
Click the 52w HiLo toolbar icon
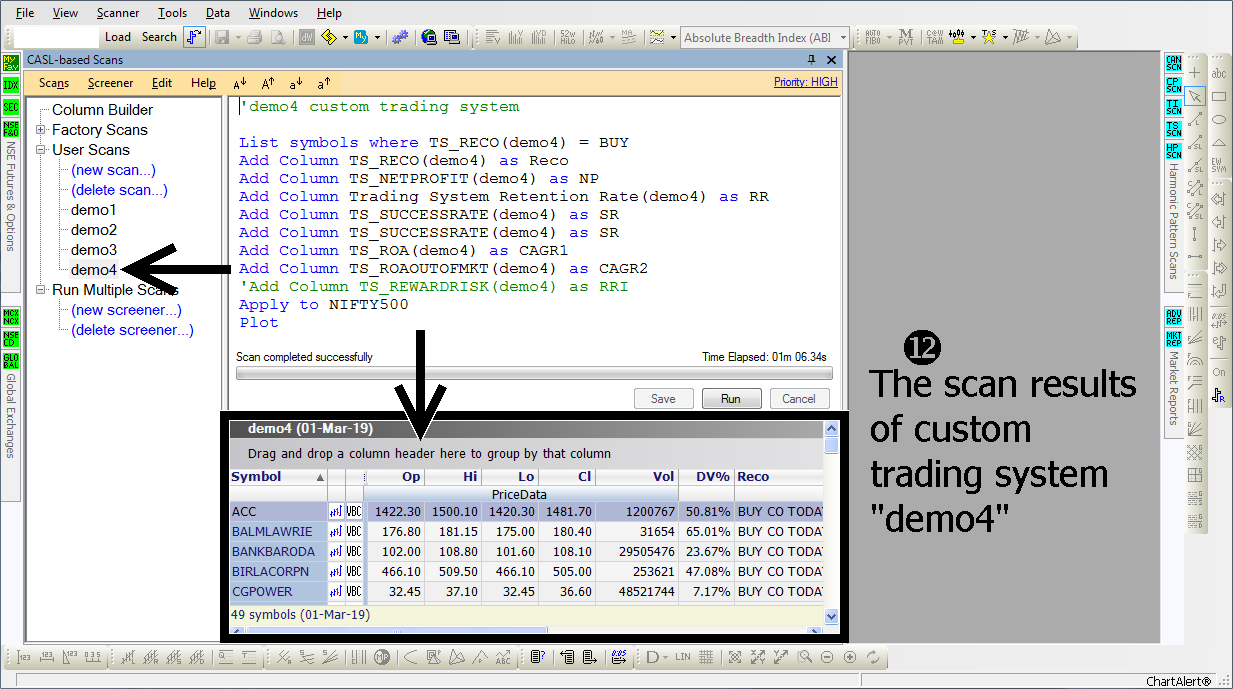click(569, 37)
